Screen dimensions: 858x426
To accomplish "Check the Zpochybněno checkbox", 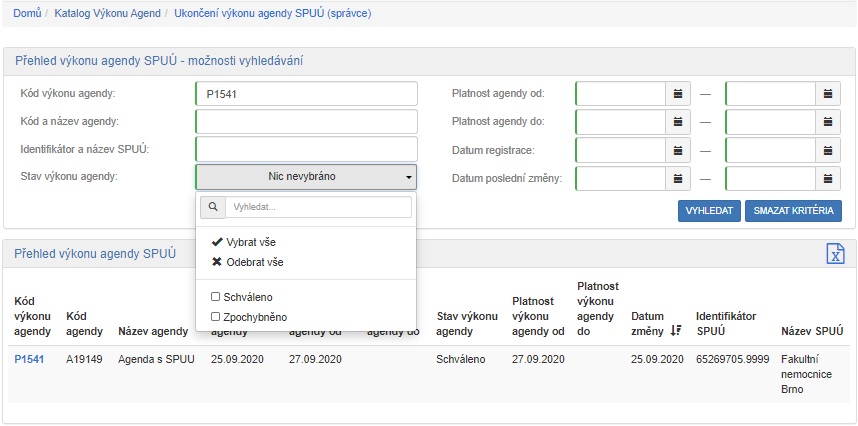I will point(216,317).
